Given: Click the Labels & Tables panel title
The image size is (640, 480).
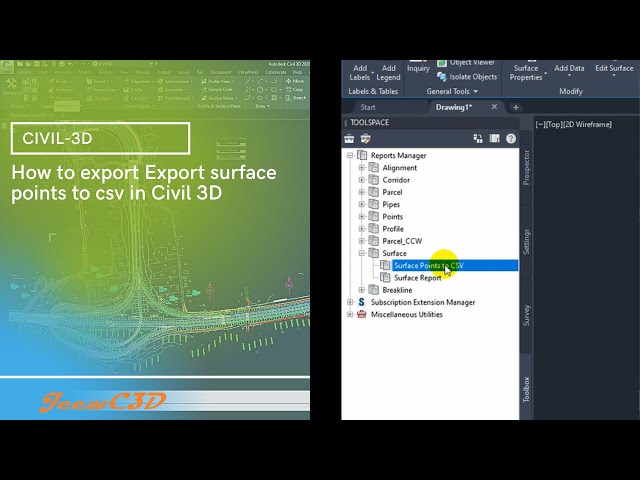Looking at the screenshot, I should (373, 91).
